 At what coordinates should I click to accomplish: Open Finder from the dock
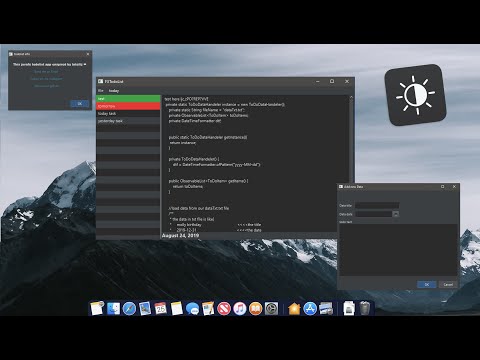[113, 309]
